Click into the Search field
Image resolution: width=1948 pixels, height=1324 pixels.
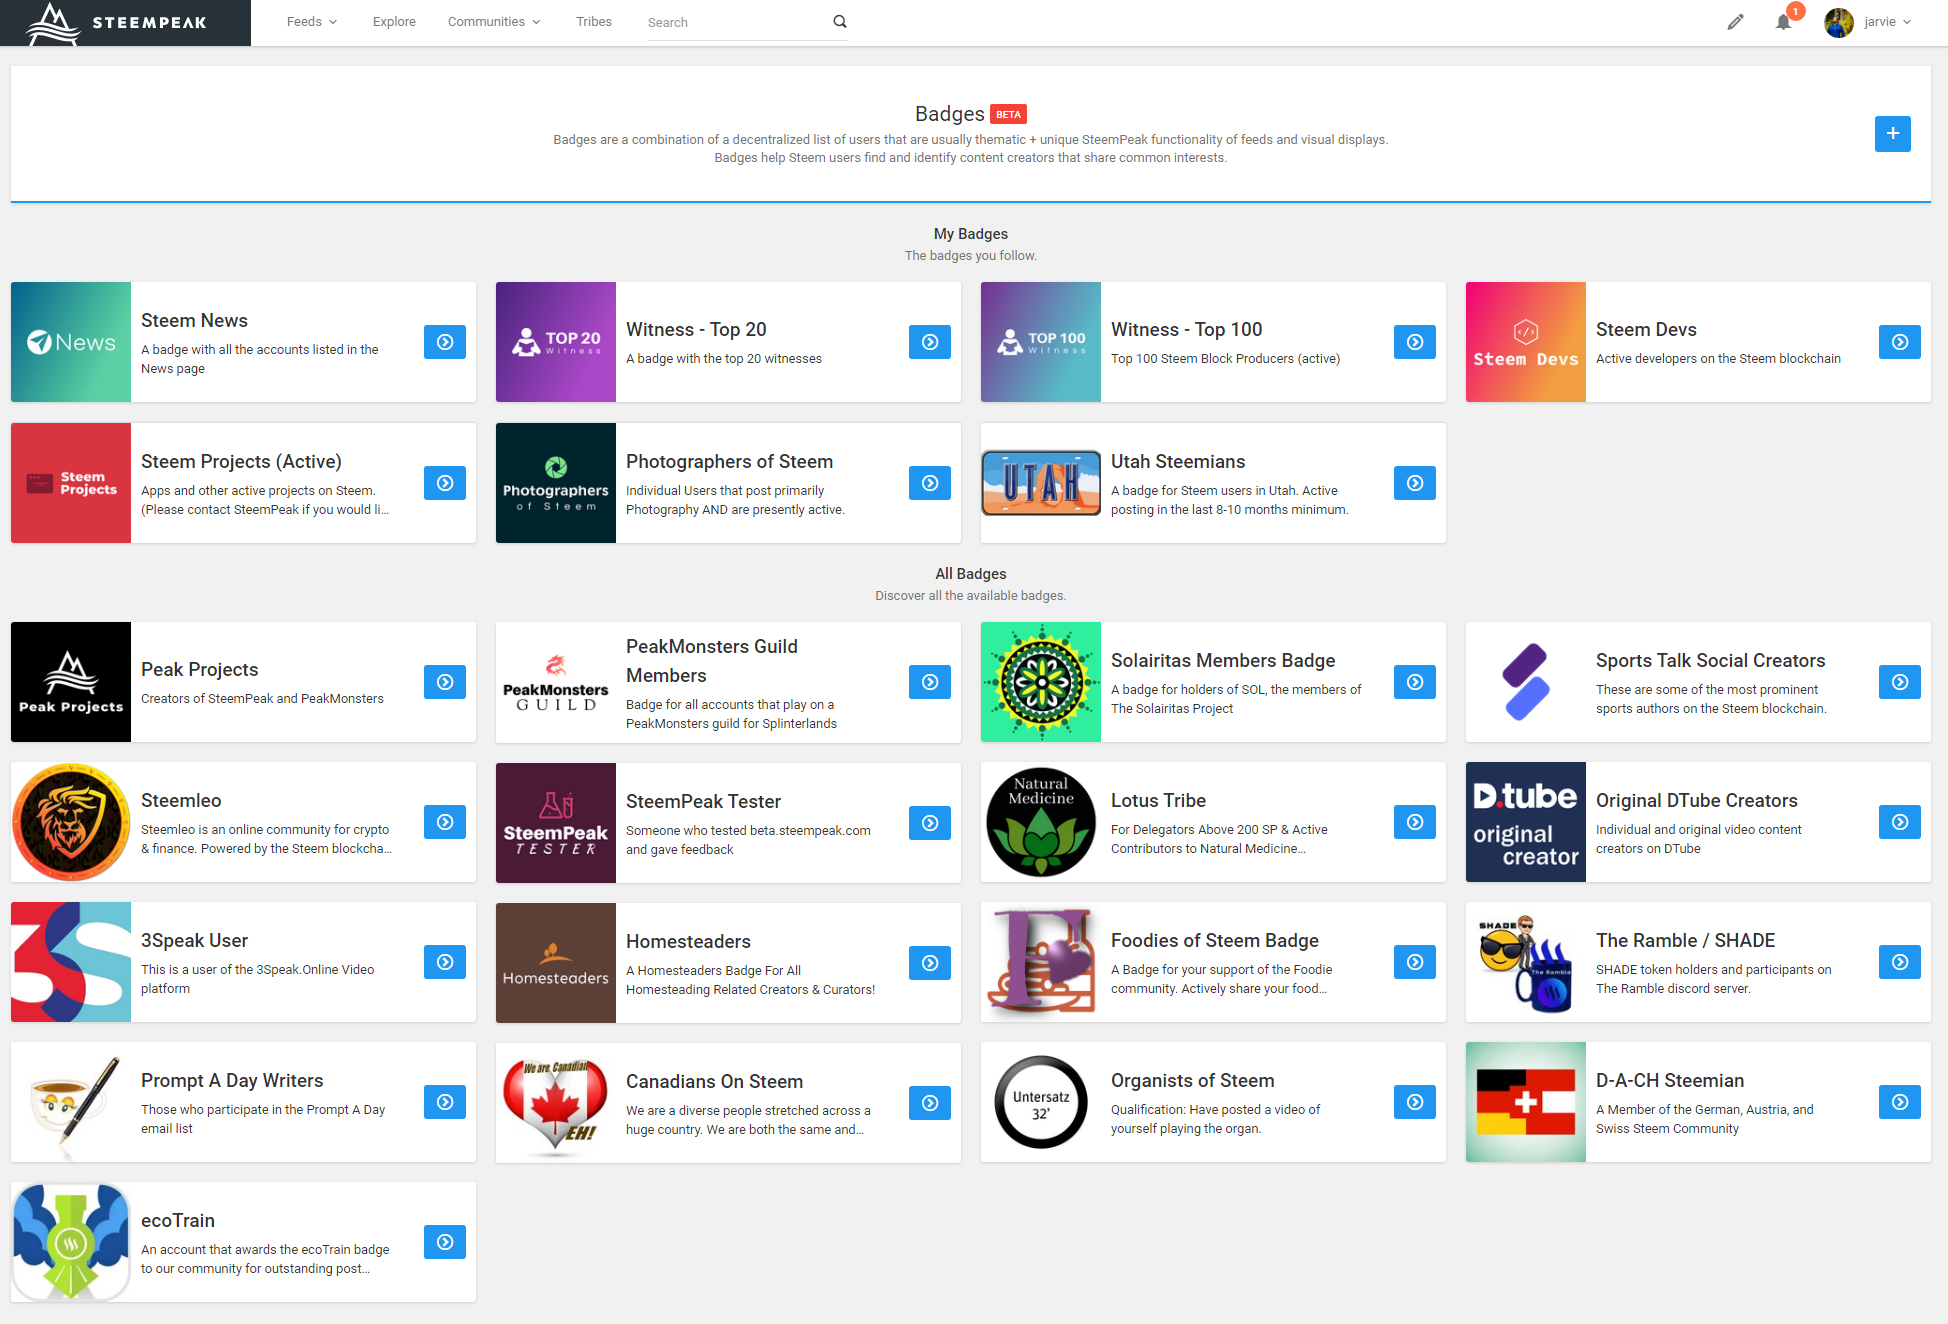(x=736, y=22)
